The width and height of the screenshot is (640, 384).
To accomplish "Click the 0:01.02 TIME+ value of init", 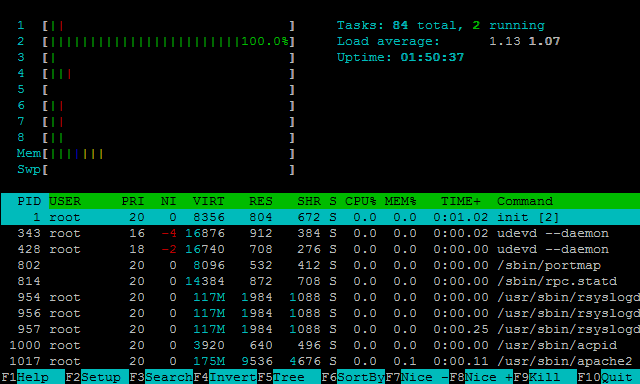I will [461, 218].
